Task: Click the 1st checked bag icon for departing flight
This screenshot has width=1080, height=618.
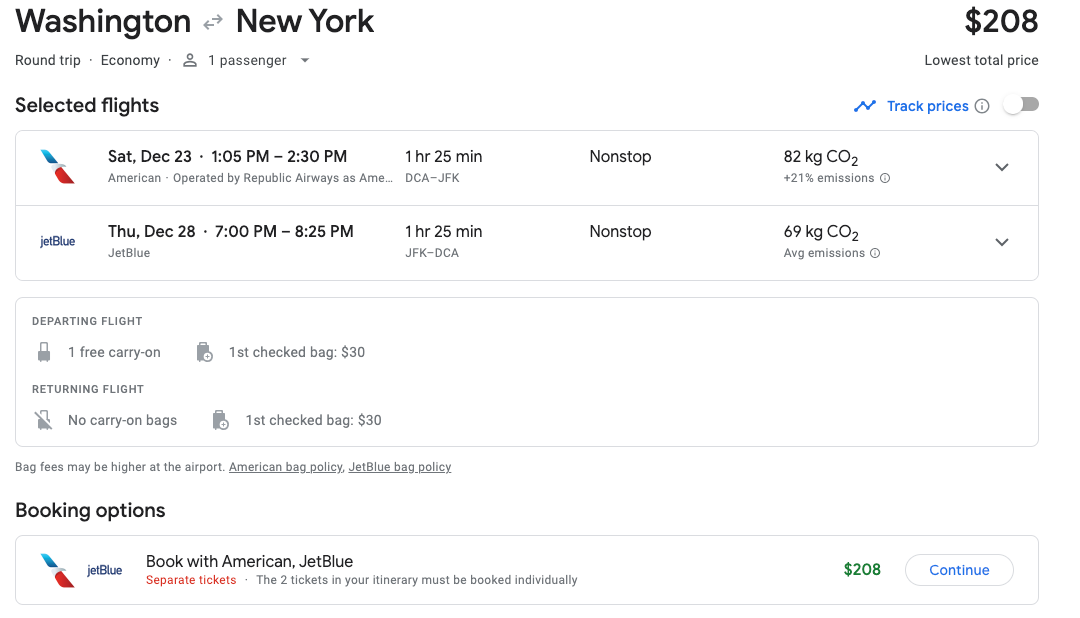Action: (204, 351)
